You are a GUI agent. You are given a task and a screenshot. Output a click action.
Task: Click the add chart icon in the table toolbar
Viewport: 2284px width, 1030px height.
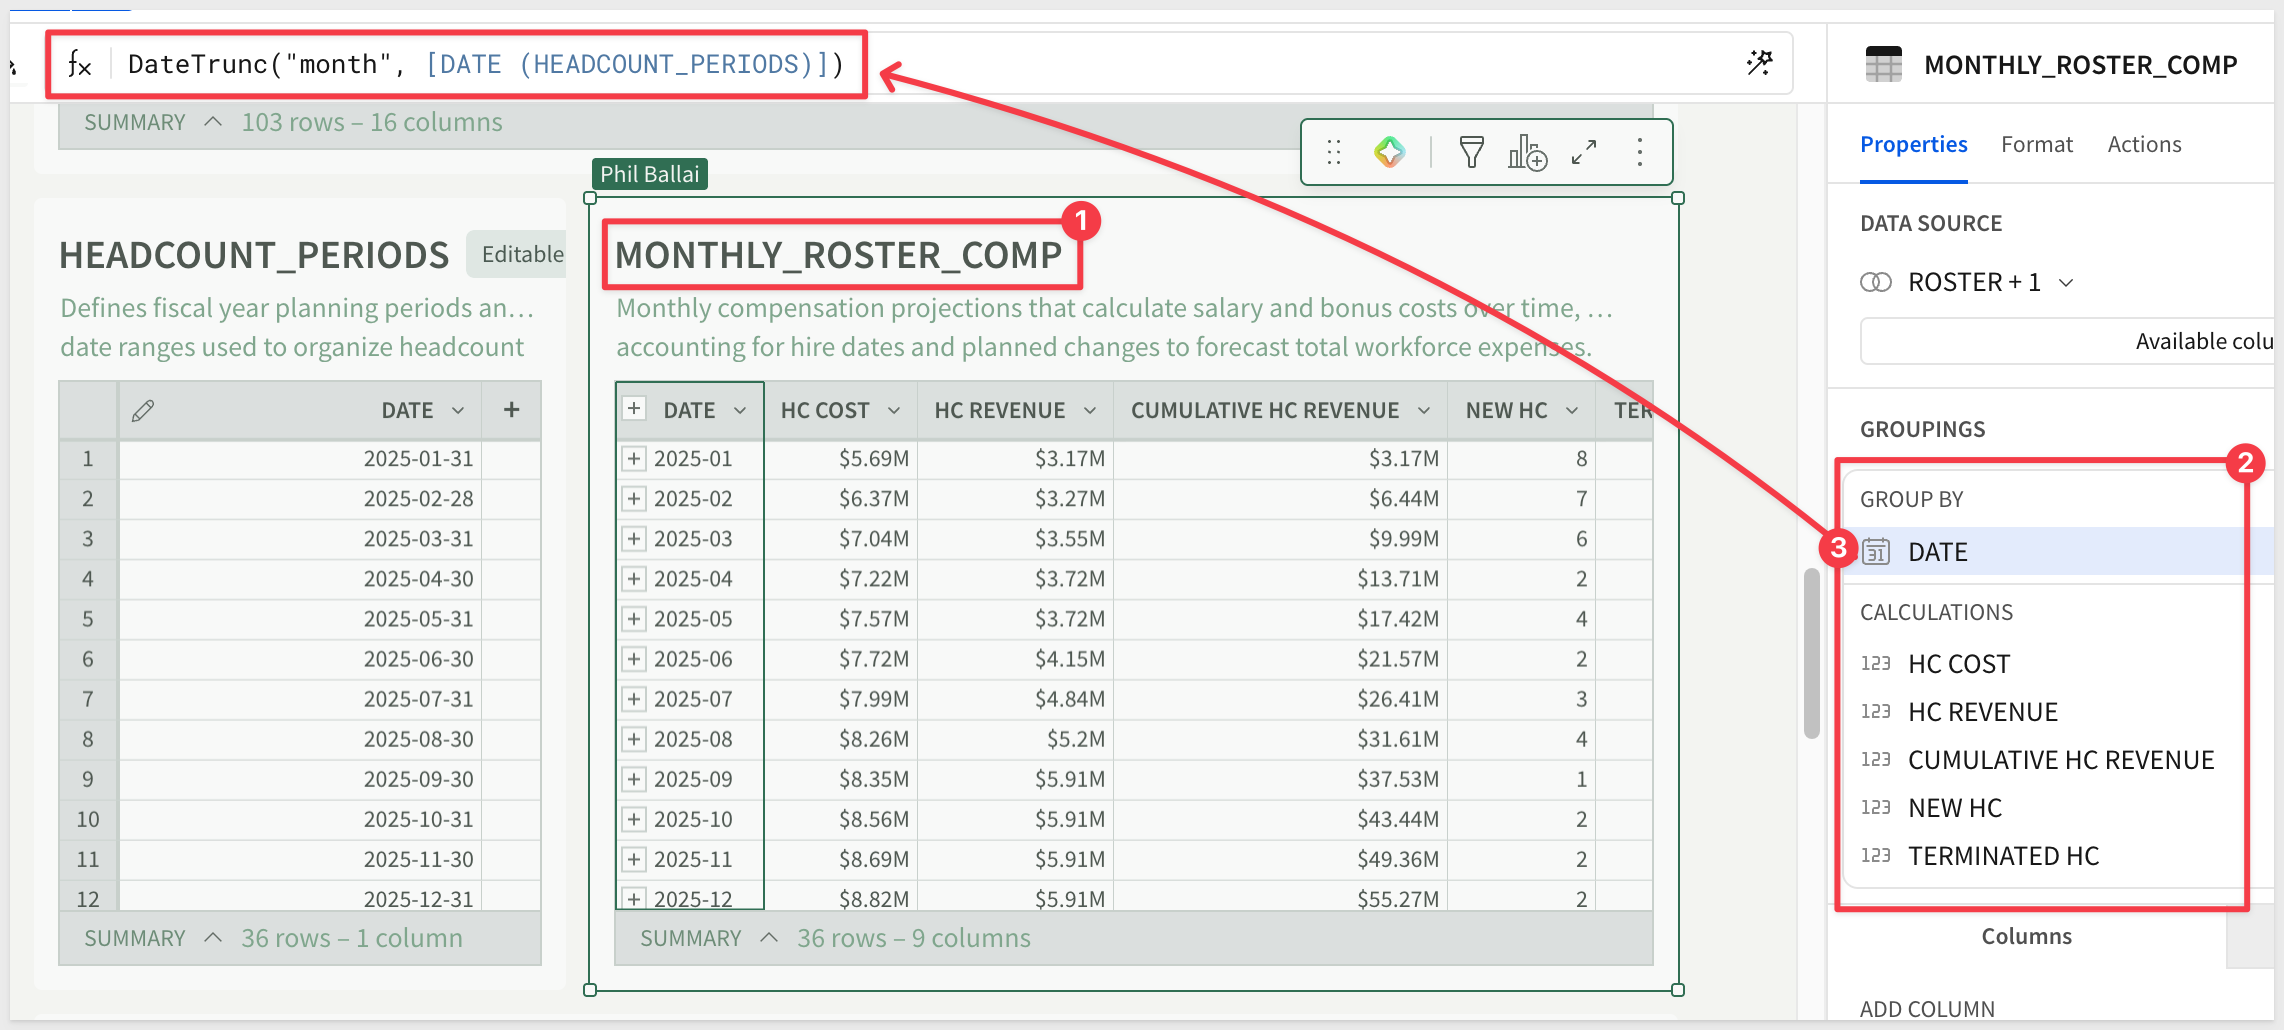click(x=1527, y=152)
